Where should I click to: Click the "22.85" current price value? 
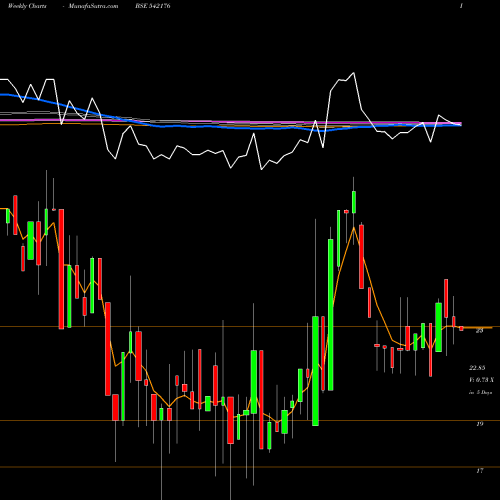pyautogui.click(x=477, y=368)
